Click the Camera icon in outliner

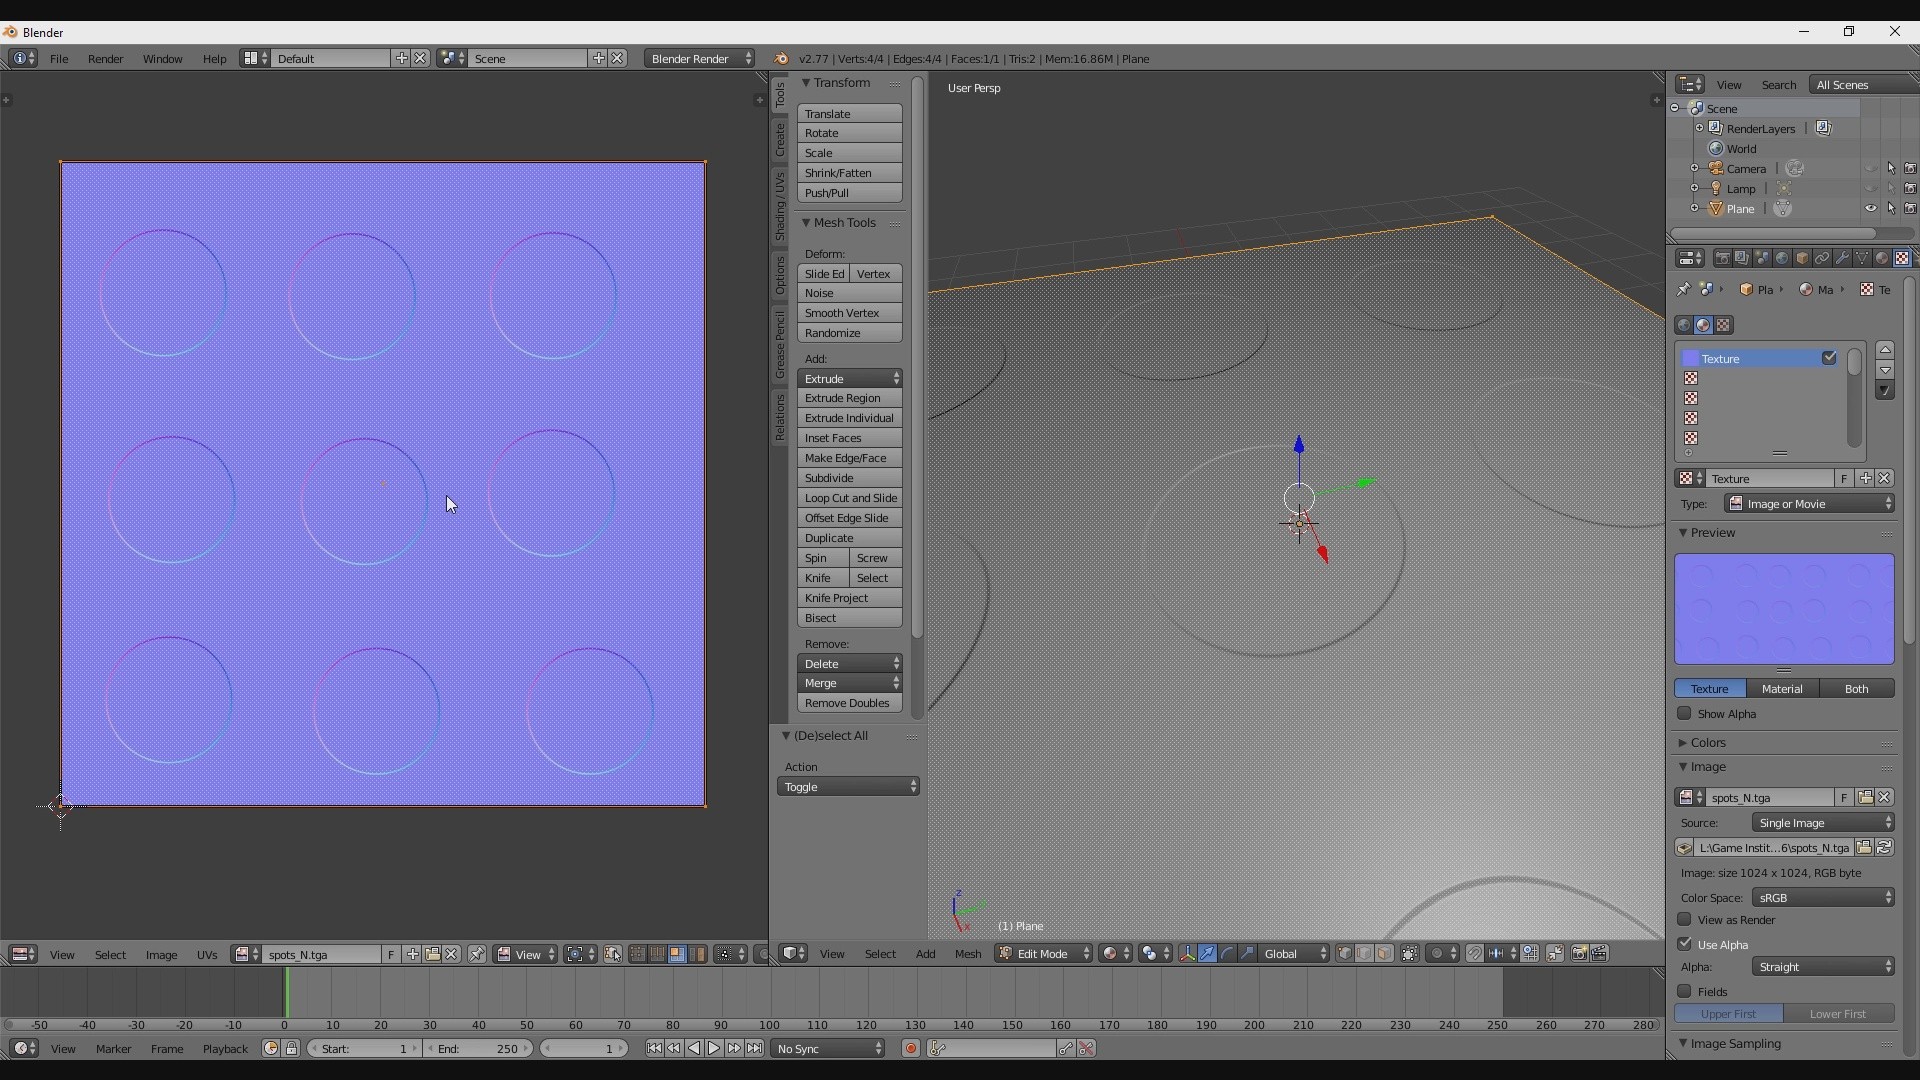1713,167
